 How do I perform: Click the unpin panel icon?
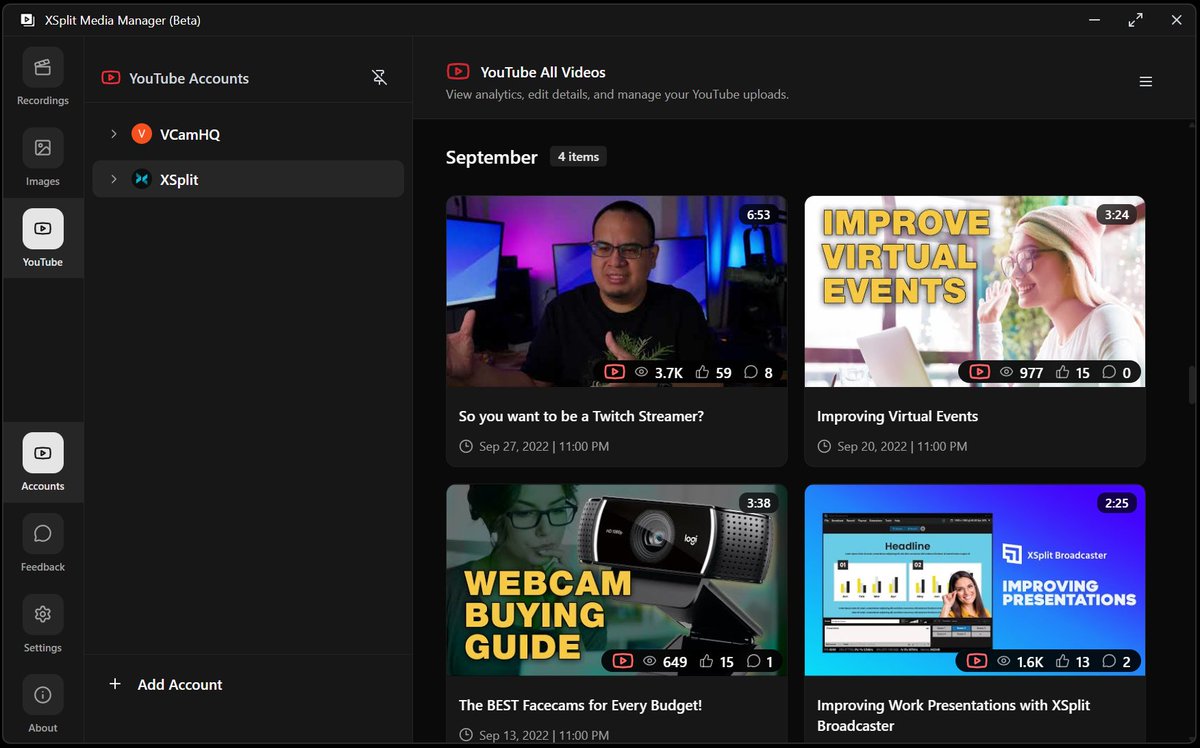[x=379, y=77]
